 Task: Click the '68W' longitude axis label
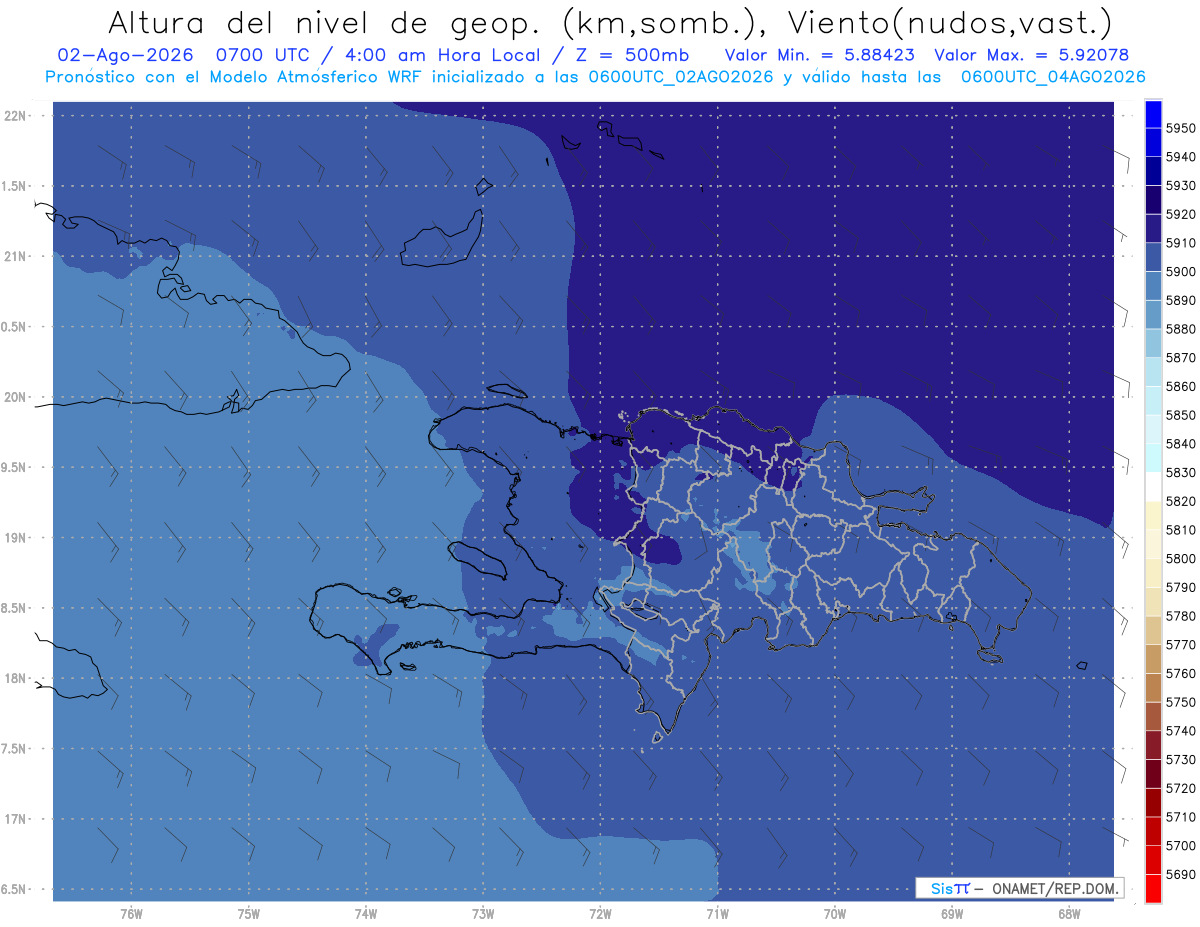pyautogui.click(x=1069, y=913)
